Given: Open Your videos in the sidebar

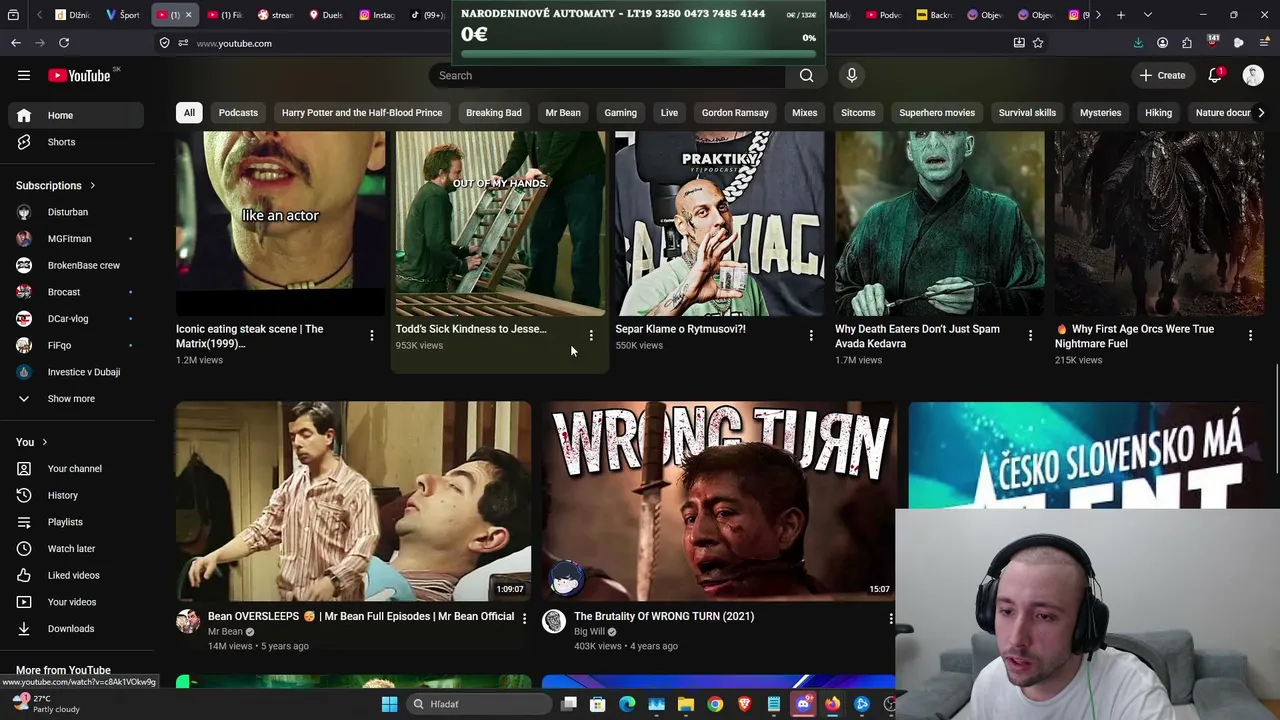Looking at the screenshot, I should 76,602.
